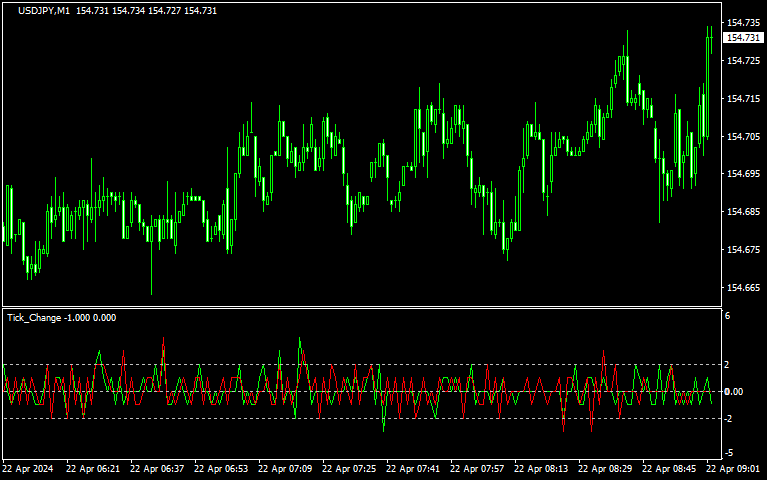Click the 22 Apr 07:25 time axis label
Viewport: 767px width, 480px height.
tap(349, 469)
